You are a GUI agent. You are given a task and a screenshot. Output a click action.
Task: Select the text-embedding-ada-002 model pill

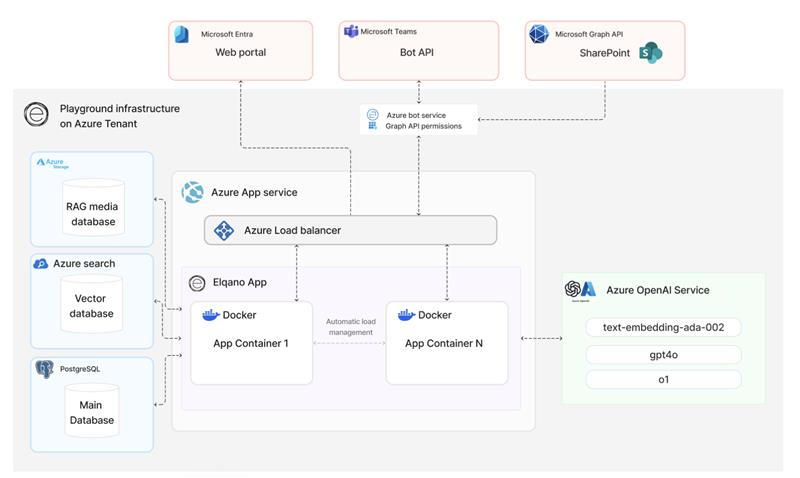pyautogui.click(x=663, y=328)
